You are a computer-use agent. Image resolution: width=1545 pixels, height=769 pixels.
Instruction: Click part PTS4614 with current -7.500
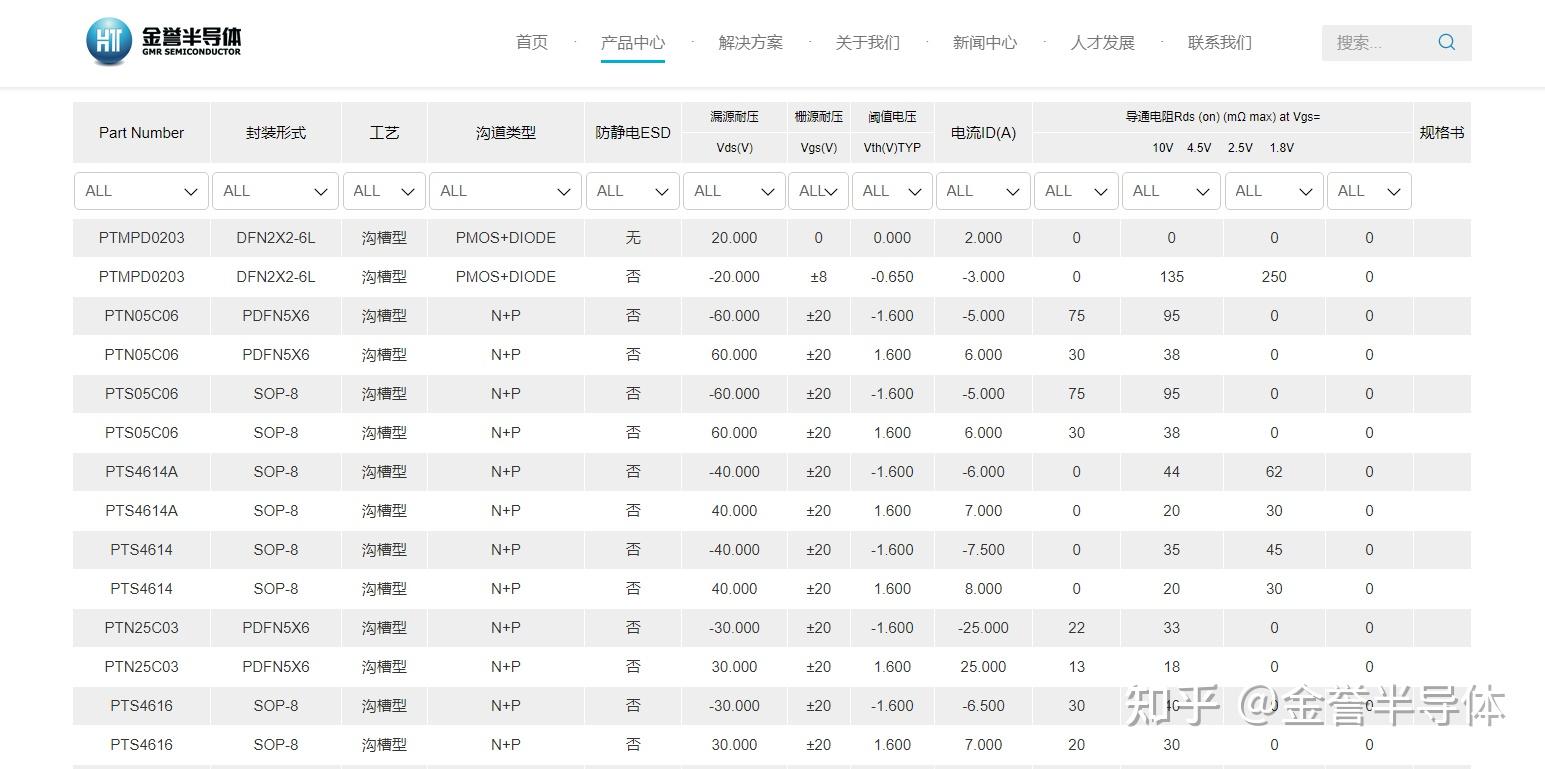[x=141, y=550]
